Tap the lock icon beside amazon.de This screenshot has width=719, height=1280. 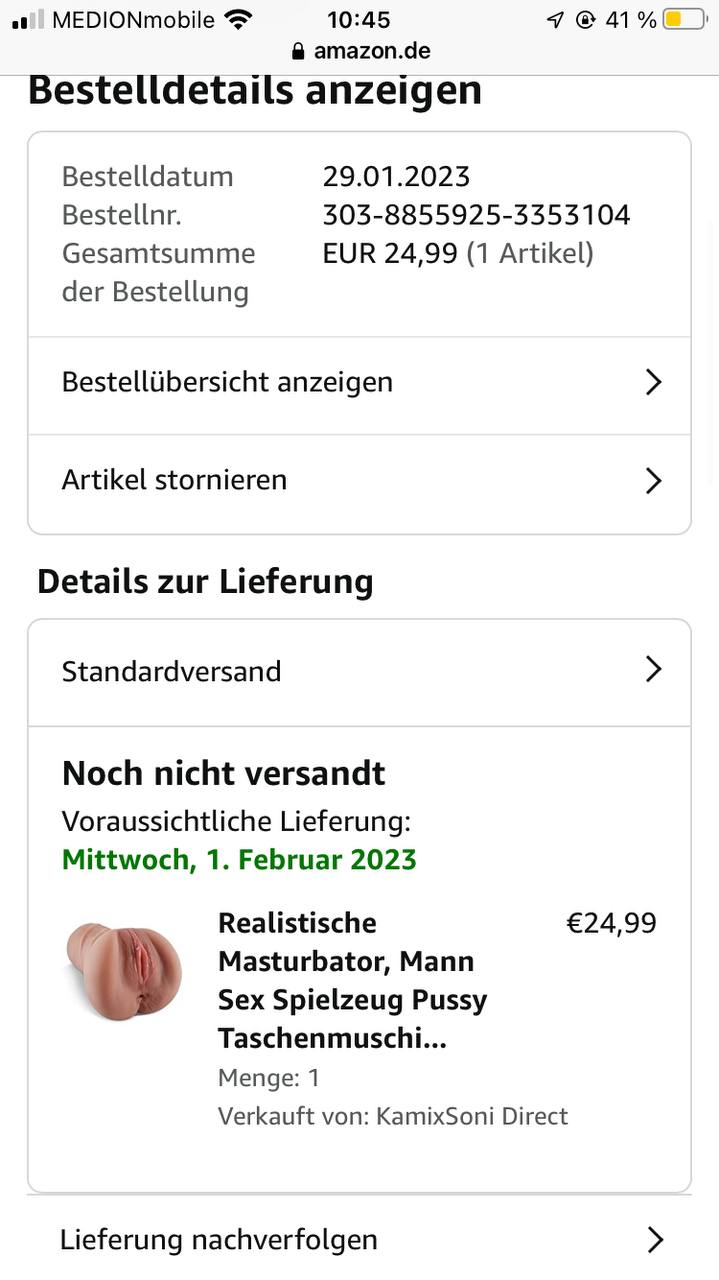pos(298,51)
